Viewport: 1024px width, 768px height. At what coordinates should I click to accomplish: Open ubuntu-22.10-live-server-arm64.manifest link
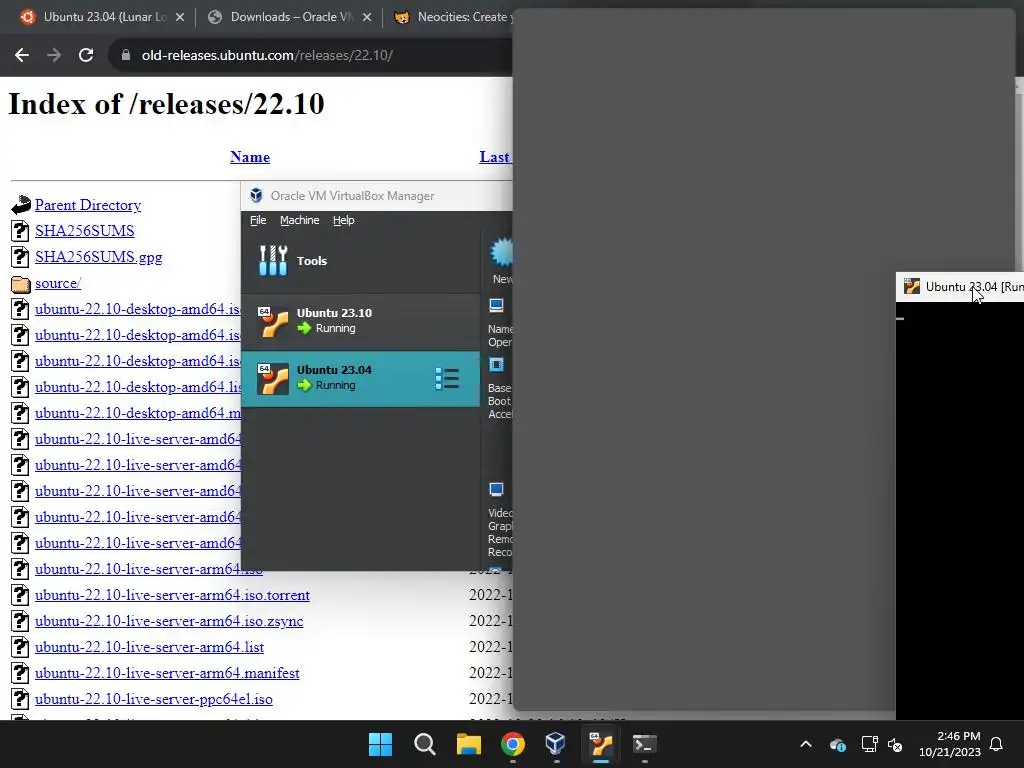click(x=167, y=673)
